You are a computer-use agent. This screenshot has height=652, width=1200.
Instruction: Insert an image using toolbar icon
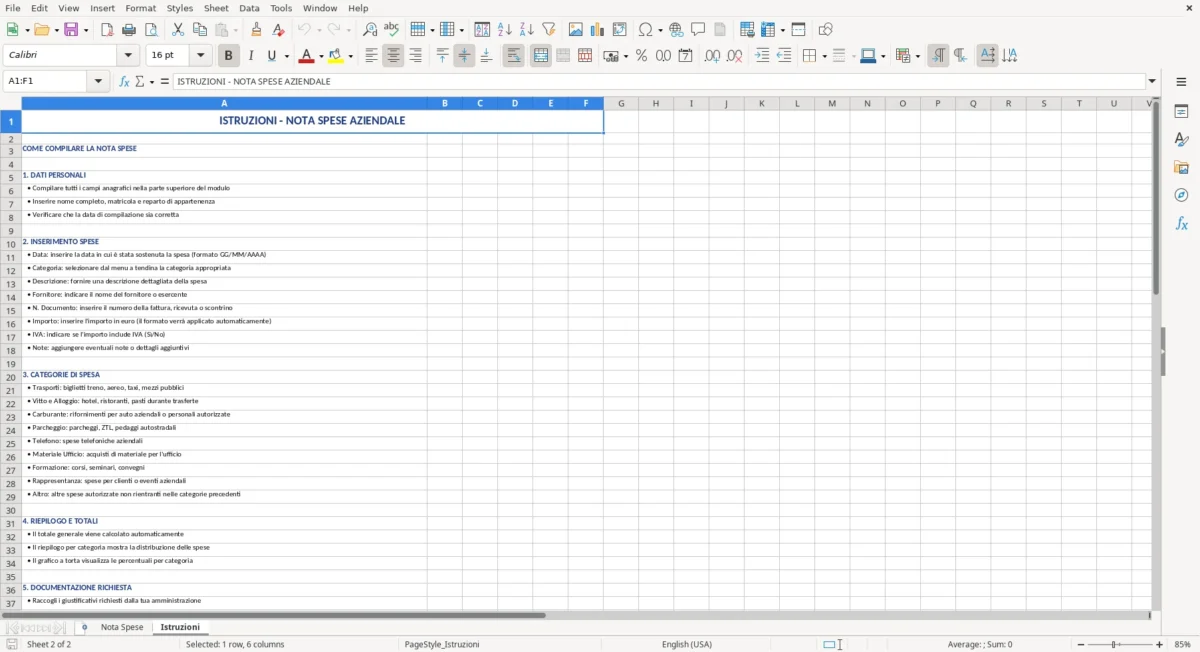click(576, 30)
